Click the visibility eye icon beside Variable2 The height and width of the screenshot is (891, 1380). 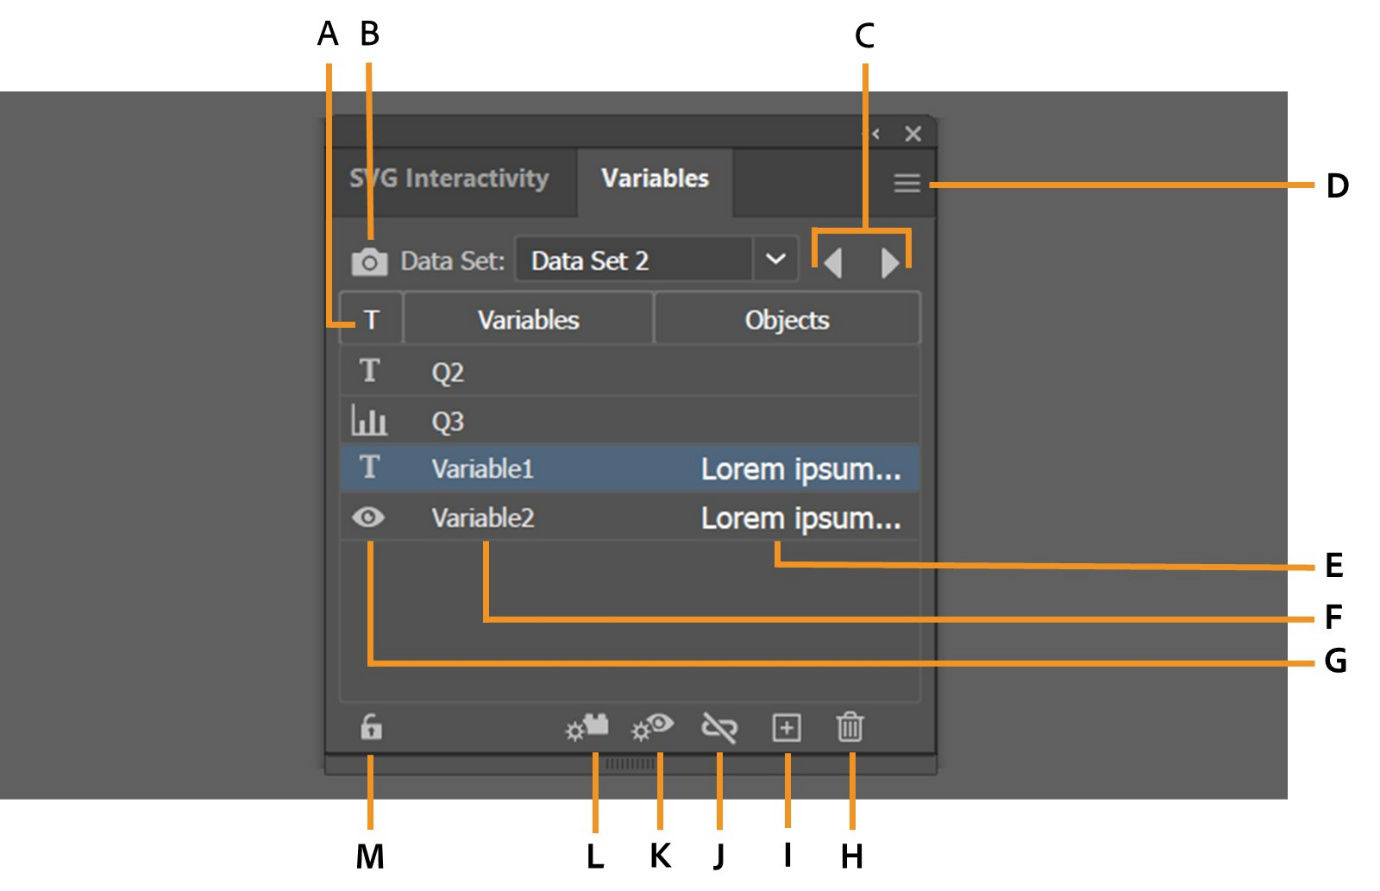369,519
